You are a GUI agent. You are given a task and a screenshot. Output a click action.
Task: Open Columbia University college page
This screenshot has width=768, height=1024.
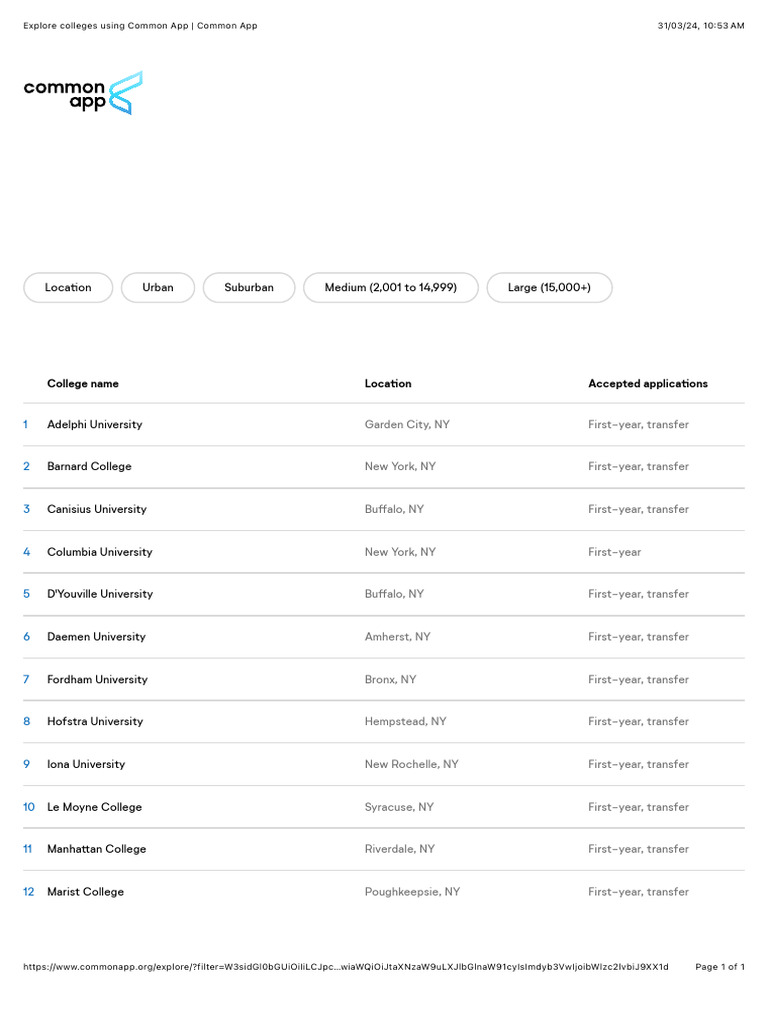[x=100, y=552]
